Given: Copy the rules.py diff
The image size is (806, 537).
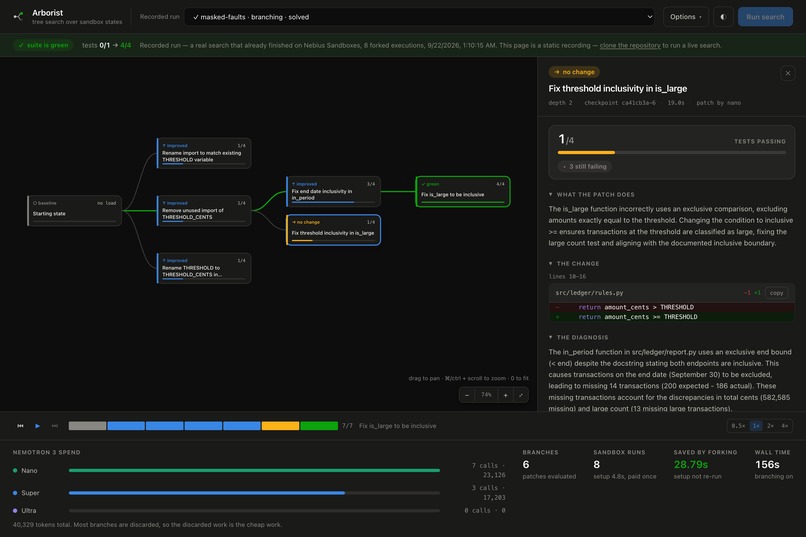Looking at the screenshot, I should (x=776, y=293).
